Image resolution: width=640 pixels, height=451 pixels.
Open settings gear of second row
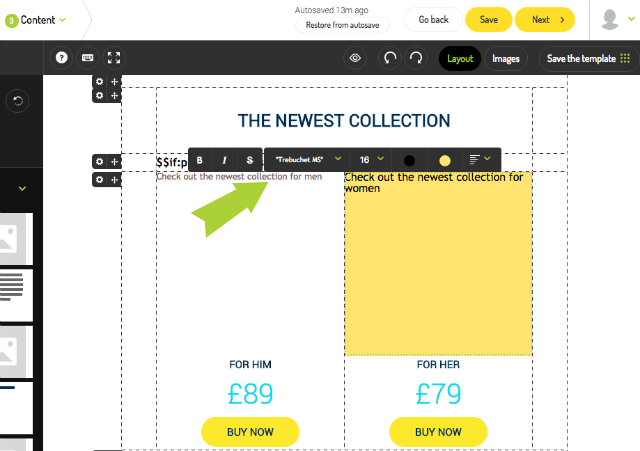[x=99, y=96]
